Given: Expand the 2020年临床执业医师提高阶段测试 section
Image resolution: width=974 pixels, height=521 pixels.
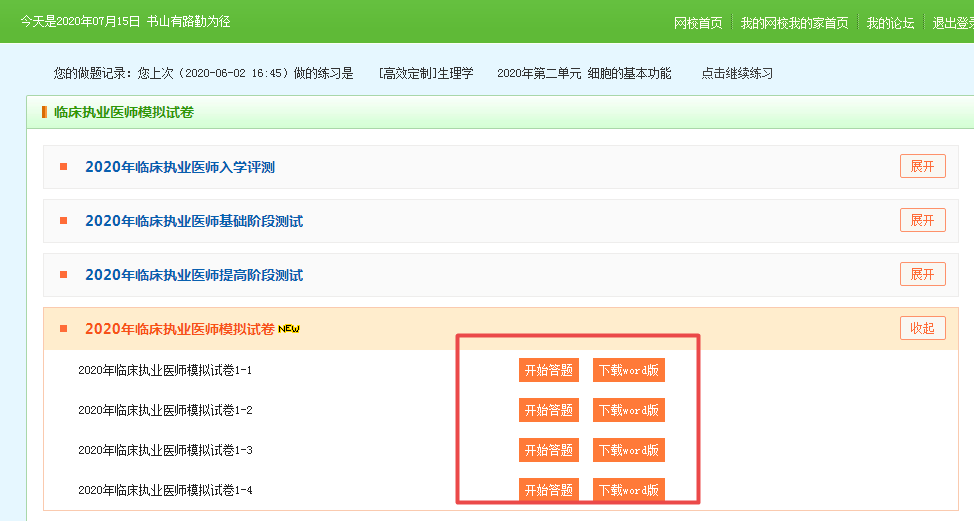Looking at the screenshot, I should click(x=922, y=274).
